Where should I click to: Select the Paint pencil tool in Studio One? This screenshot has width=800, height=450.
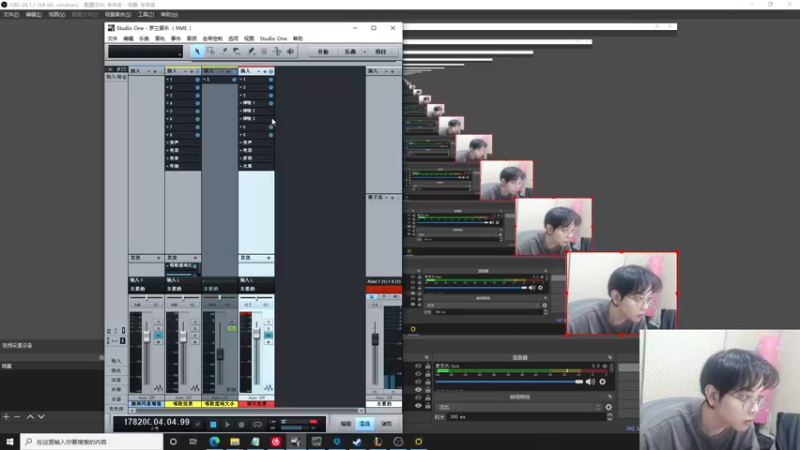click(x=251, y=52)
